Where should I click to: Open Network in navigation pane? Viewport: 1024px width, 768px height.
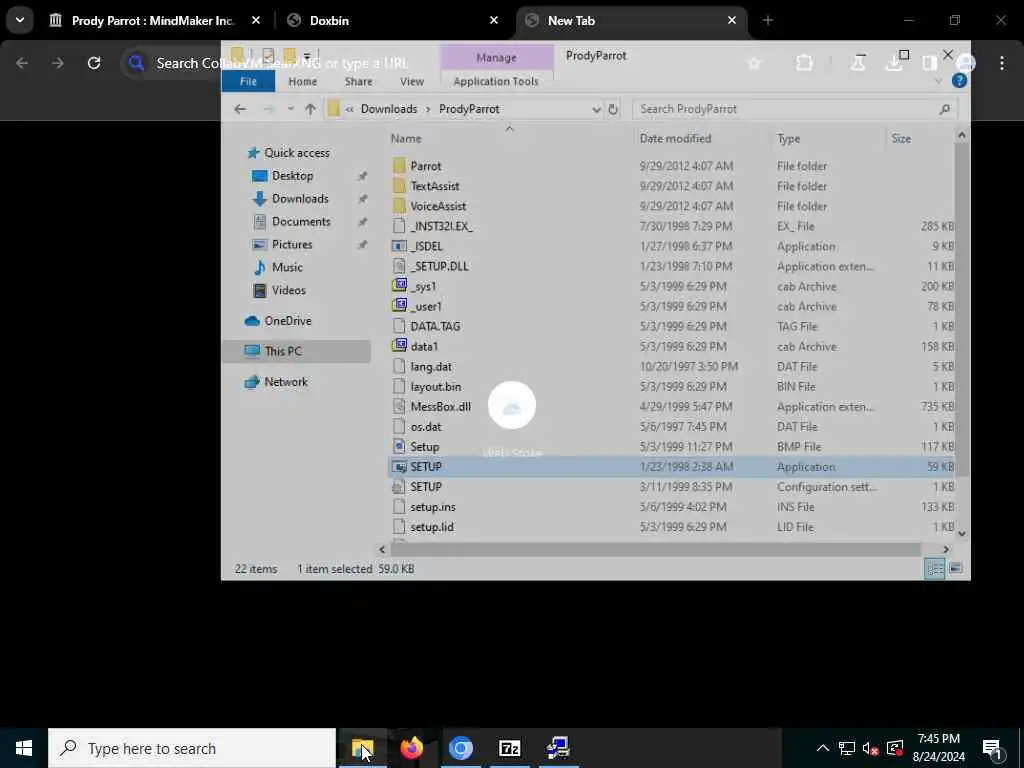[x=285, y=382]
